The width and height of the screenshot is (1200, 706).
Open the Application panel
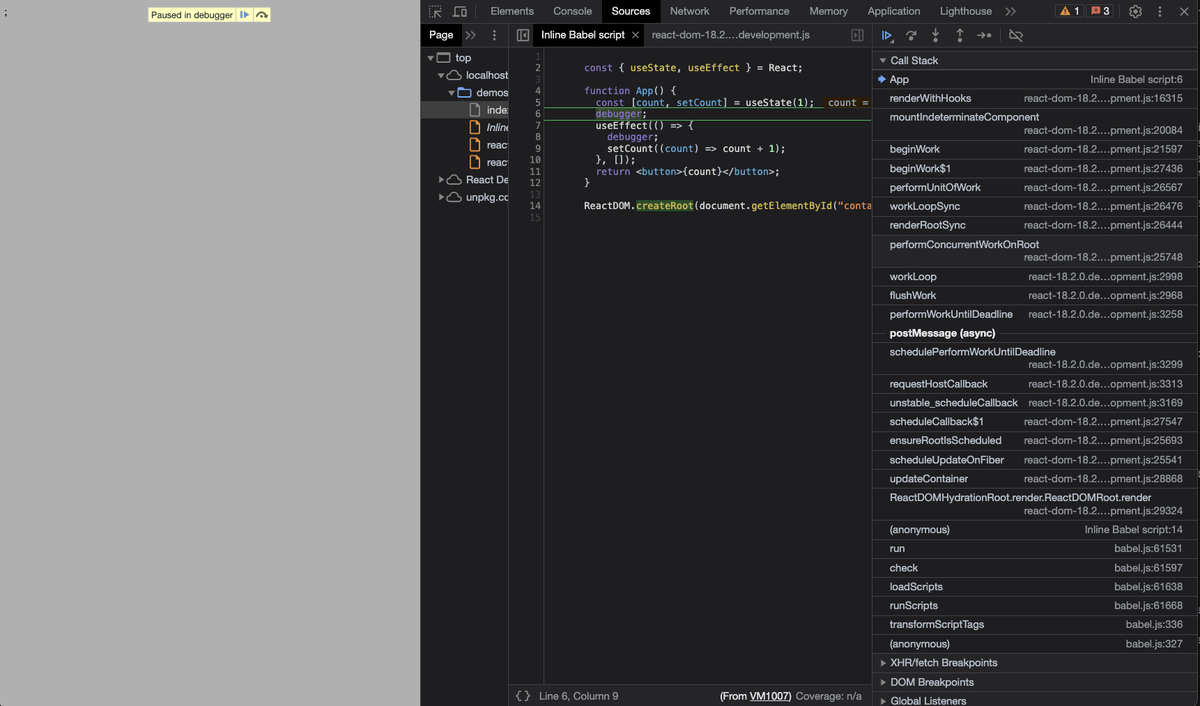point(894,11)
